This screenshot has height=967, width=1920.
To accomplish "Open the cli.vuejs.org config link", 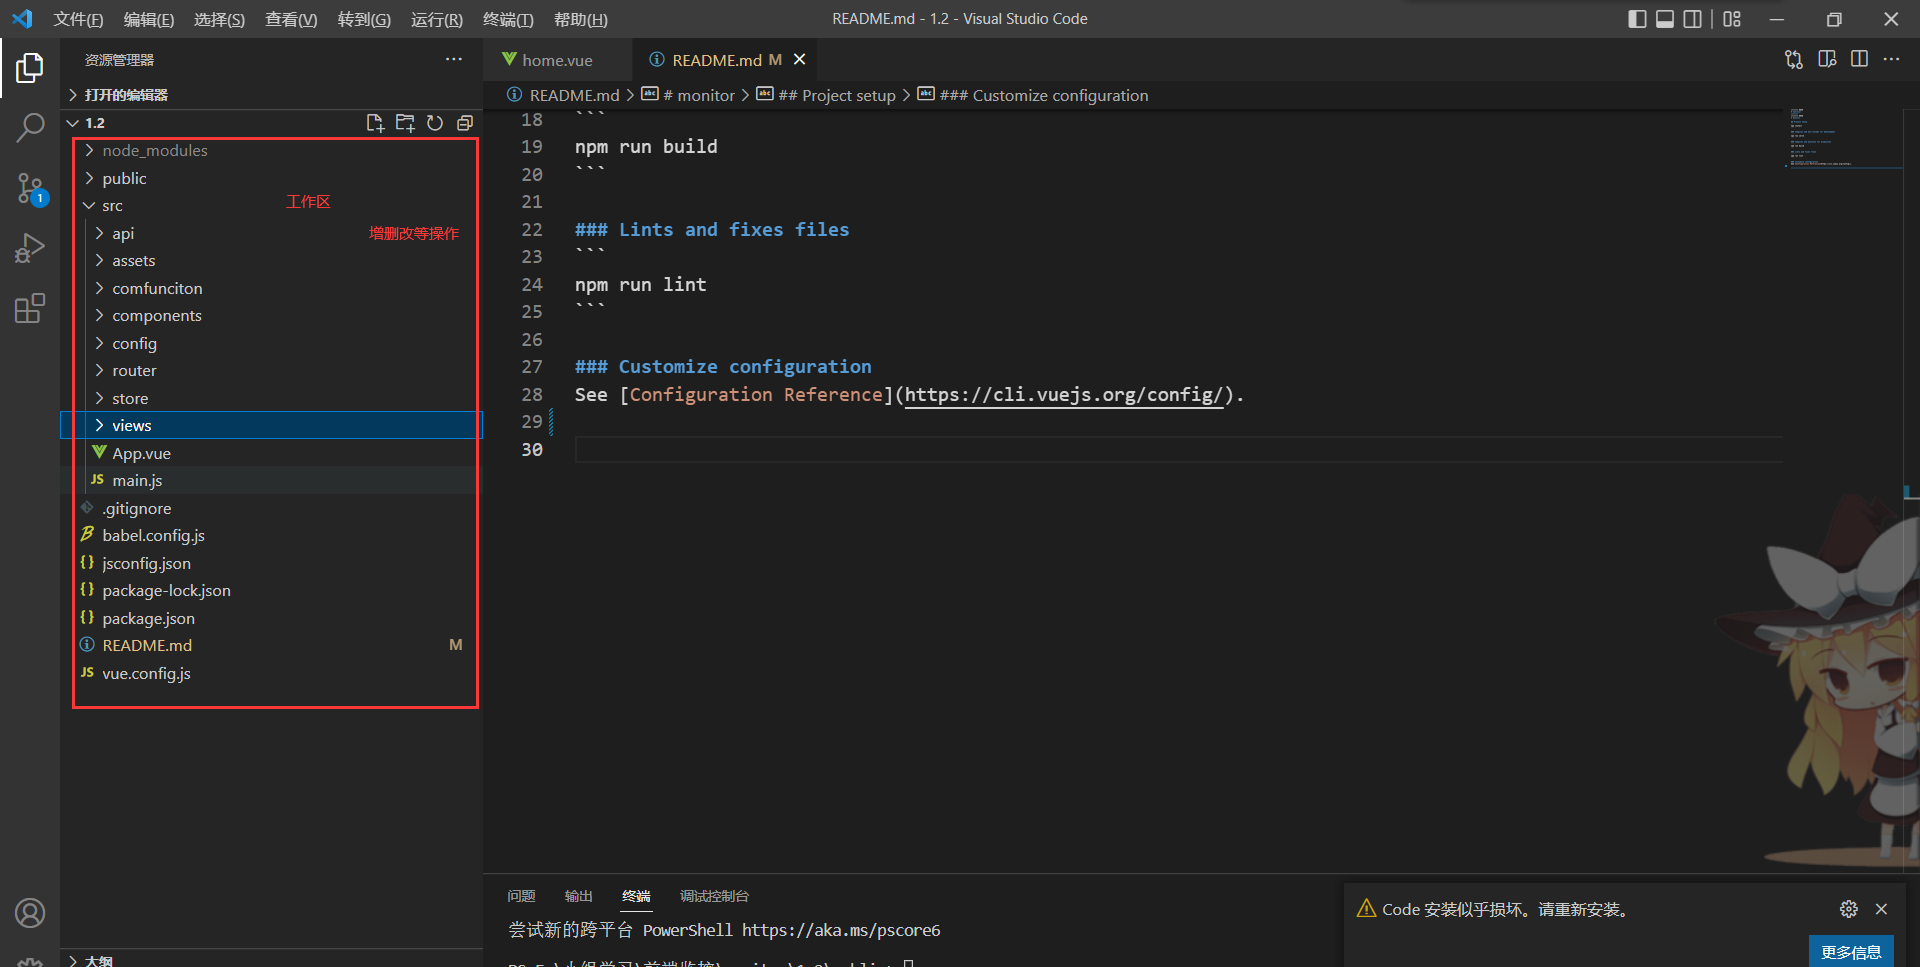I will tap(1064, 395).
